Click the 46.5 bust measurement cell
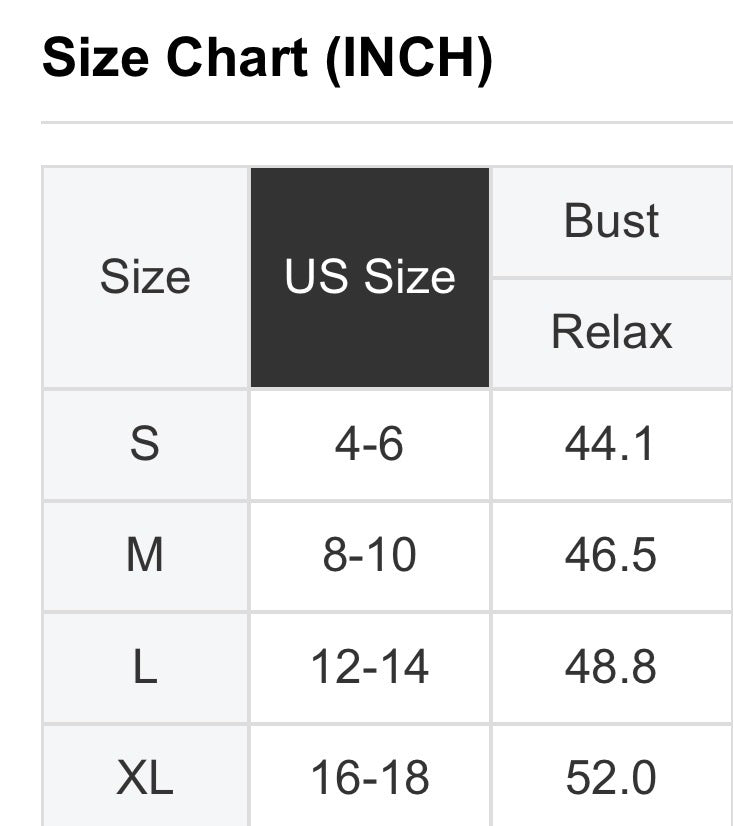 (x=610, y=554)
